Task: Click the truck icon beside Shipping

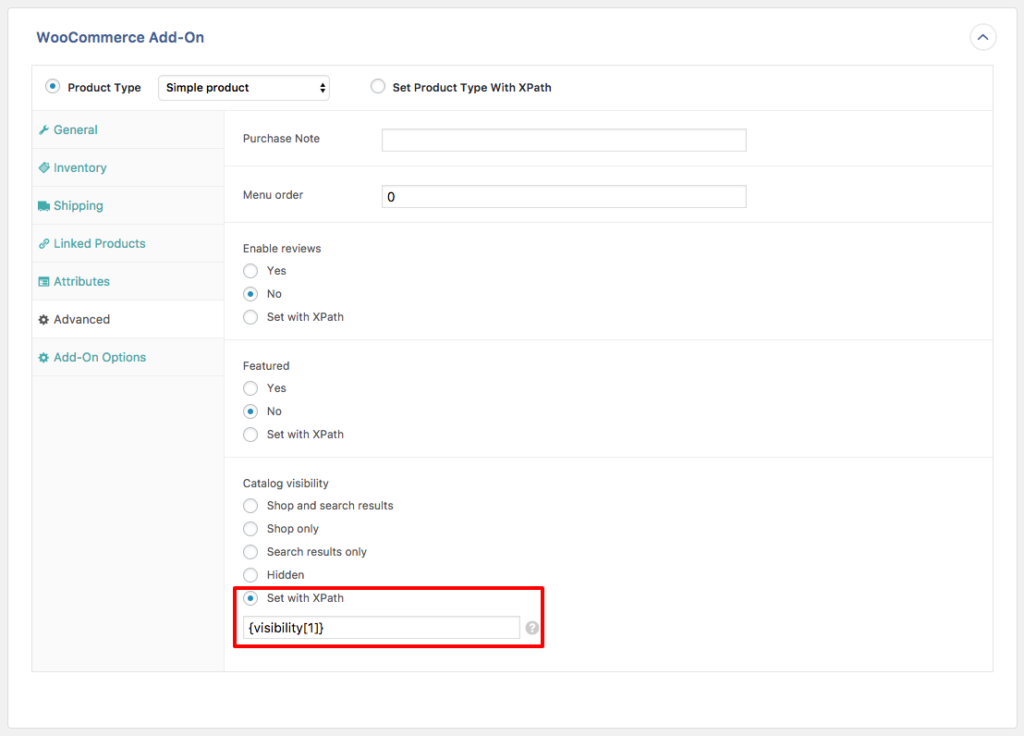Action: 42,206
